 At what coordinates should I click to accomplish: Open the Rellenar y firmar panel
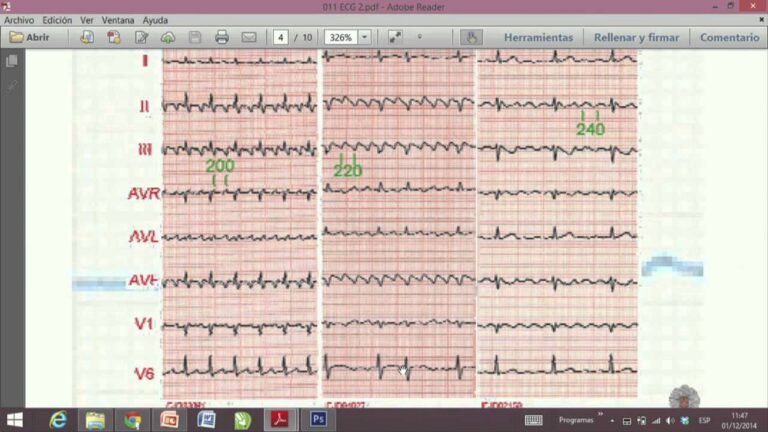(x=636, y=37)
